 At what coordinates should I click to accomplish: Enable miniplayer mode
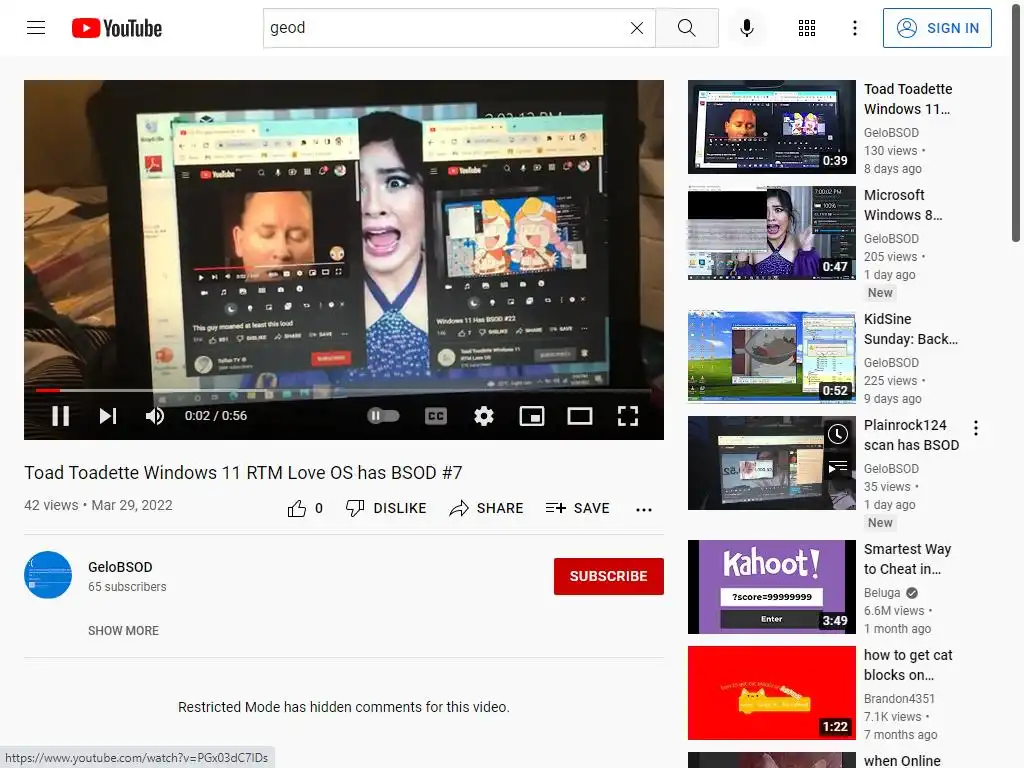point(532,416)
